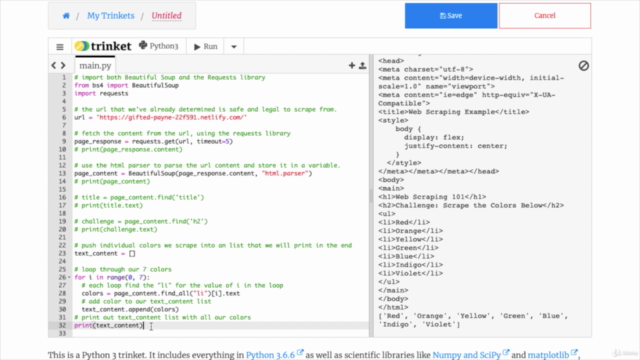Click the <li>Violet</li> output line
The height and width of the screenshot is (360, 640).
[410, 273]
